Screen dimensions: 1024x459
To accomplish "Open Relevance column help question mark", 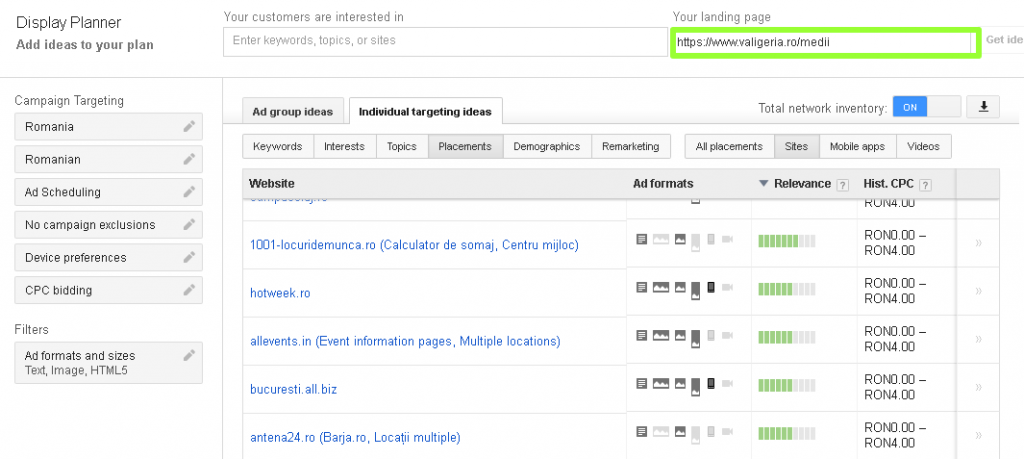I will pyautogui.click(x=842, y=185).
